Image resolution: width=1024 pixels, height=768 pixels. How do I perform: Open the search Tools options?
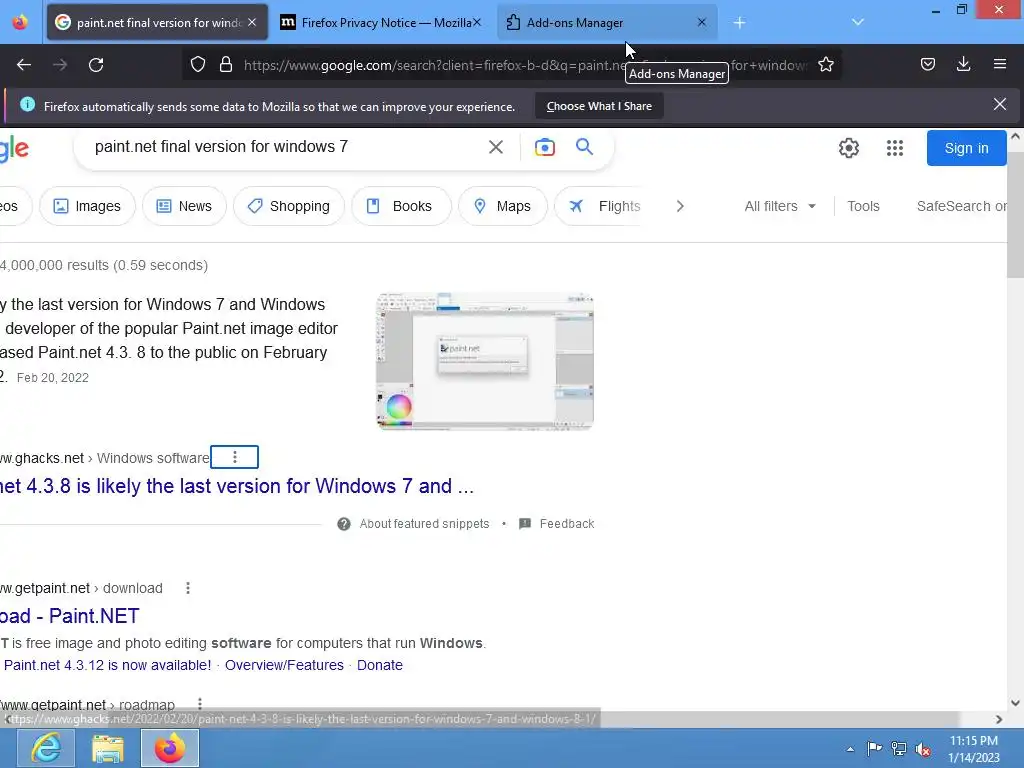point(863,206)
